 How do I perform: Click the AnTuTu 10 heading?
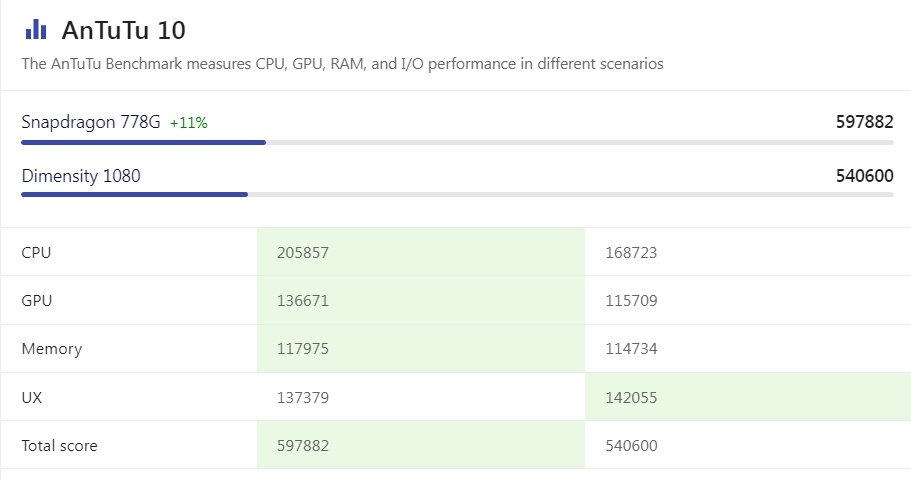click(123, 30)
